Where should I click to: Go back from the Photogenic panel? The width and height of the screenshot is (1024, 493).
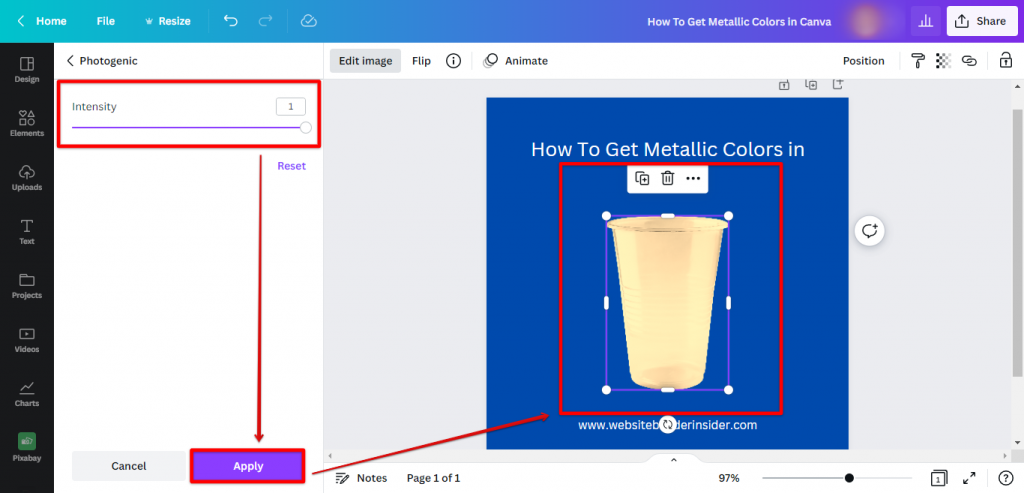point(70,61)
